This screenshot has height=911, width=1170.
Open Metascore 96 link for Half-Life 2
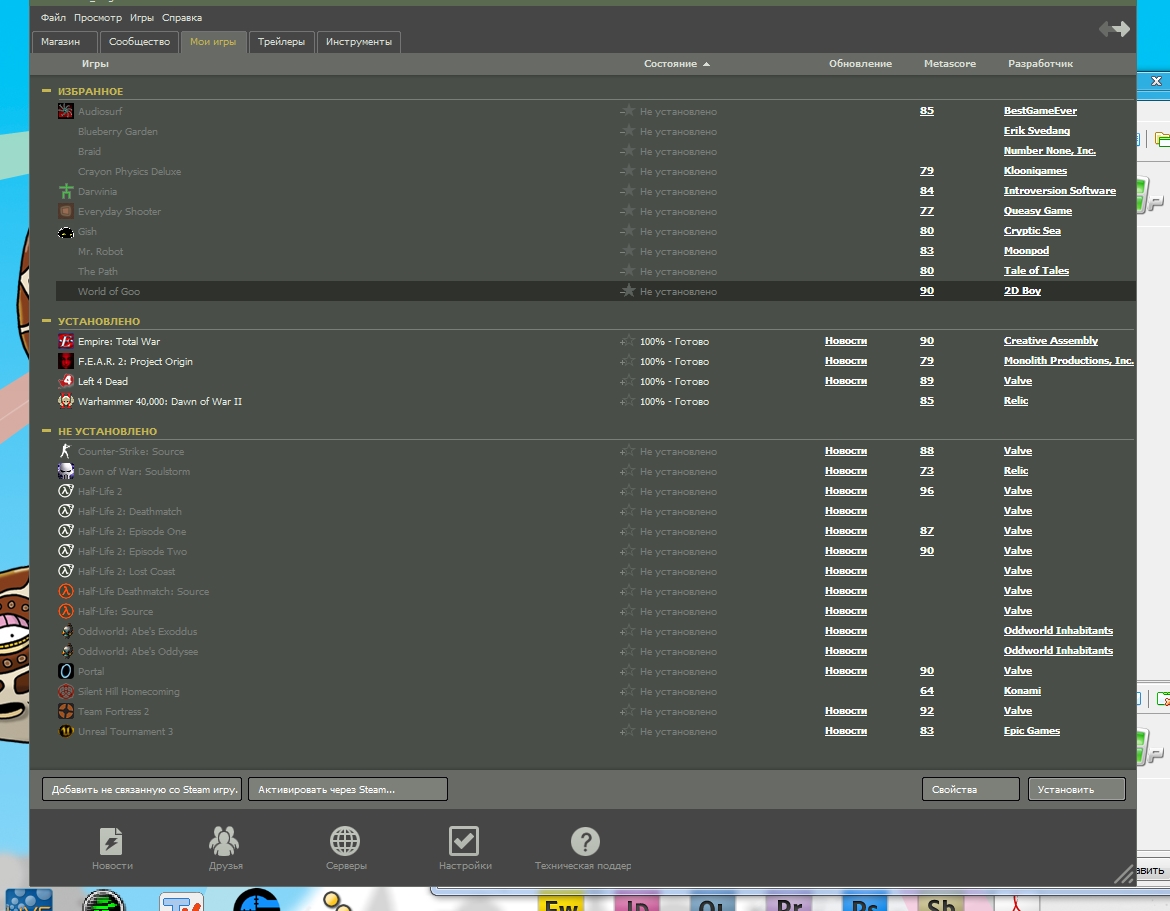tap(927, 490)
